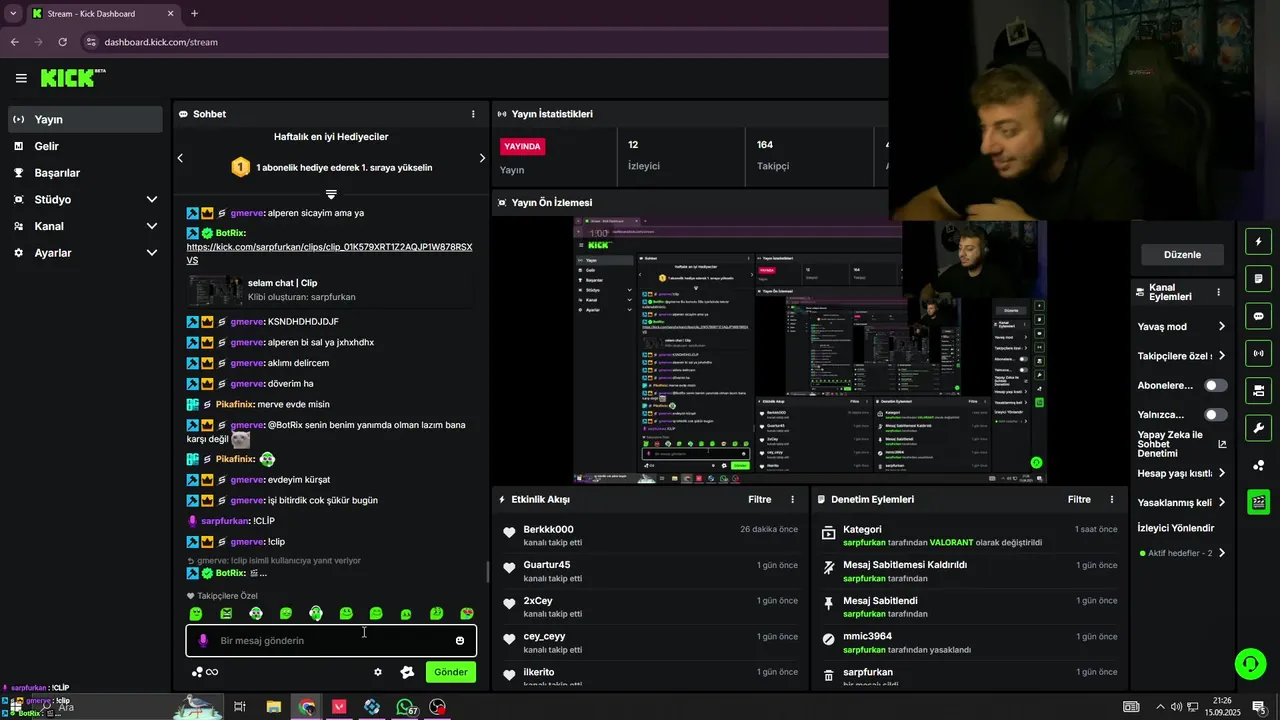This screenshot has width=1280, height=720.
Task: Open the mmic3964 ban moderation entry
Action: point(968,643)
